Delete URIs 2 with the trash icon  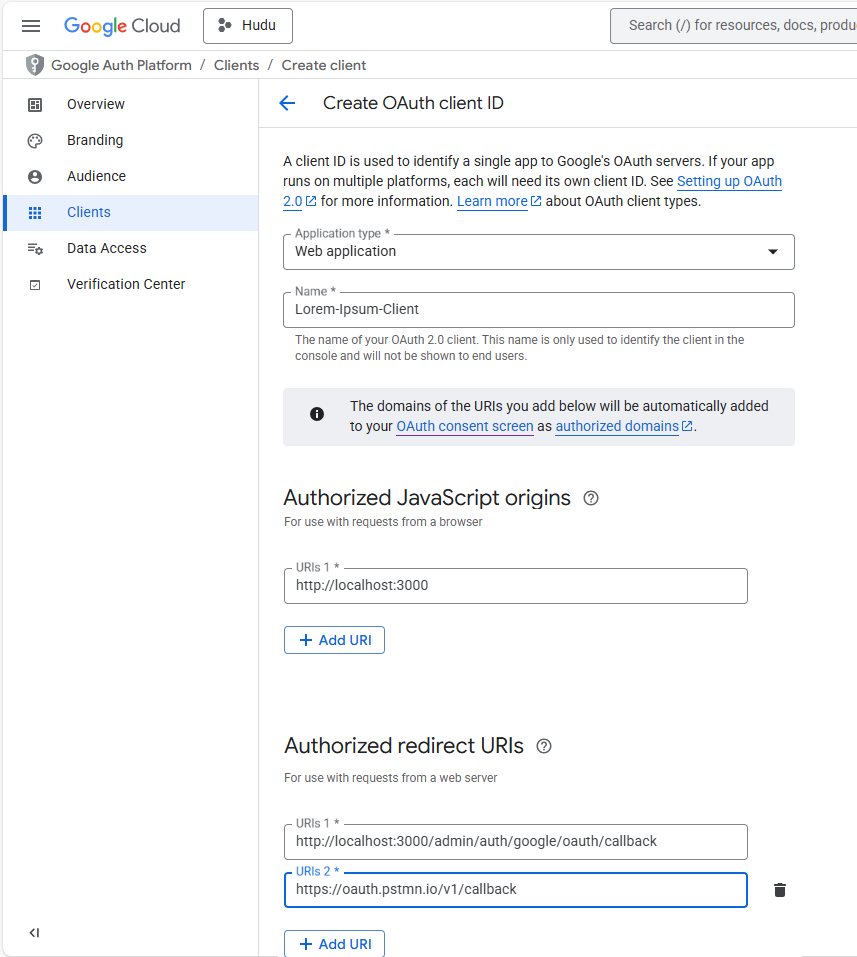click(x=778, y=890)
